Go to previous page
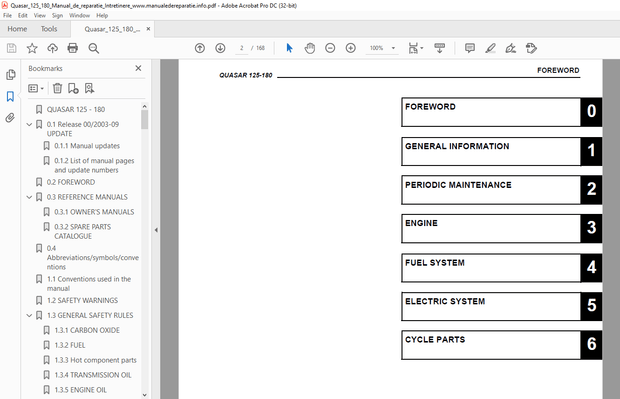The width and height of the screenshot is (620, 399). click(x=200, y=48)
